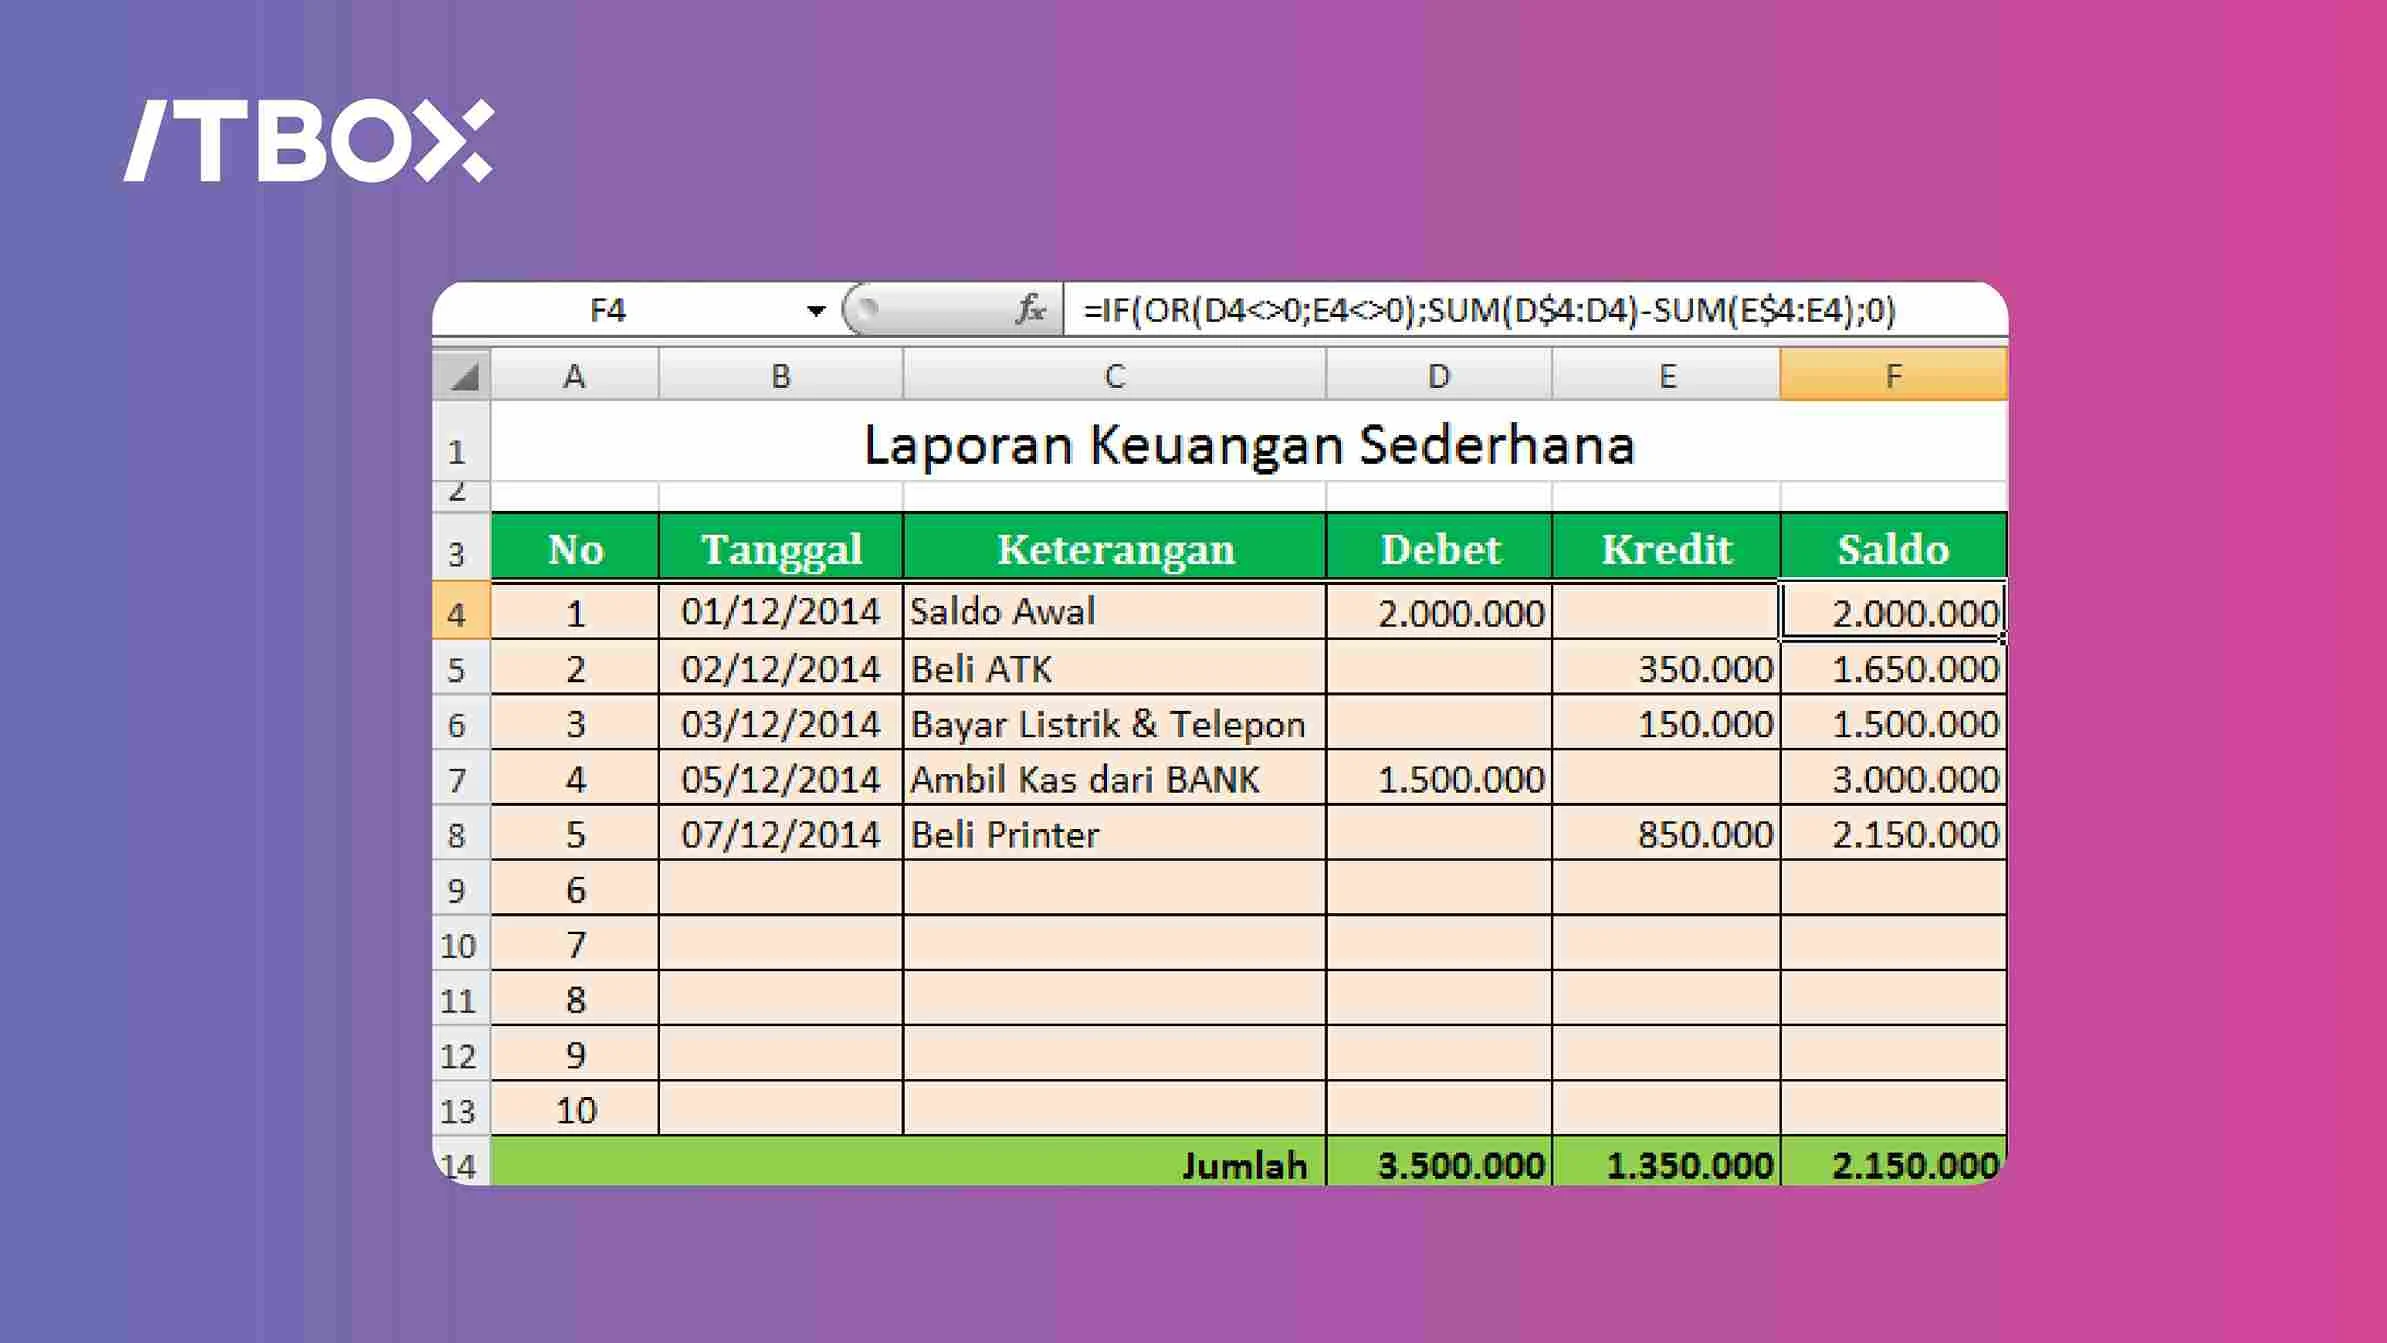
Task: Click the Kredit column heading cell
Action: 1667,549
